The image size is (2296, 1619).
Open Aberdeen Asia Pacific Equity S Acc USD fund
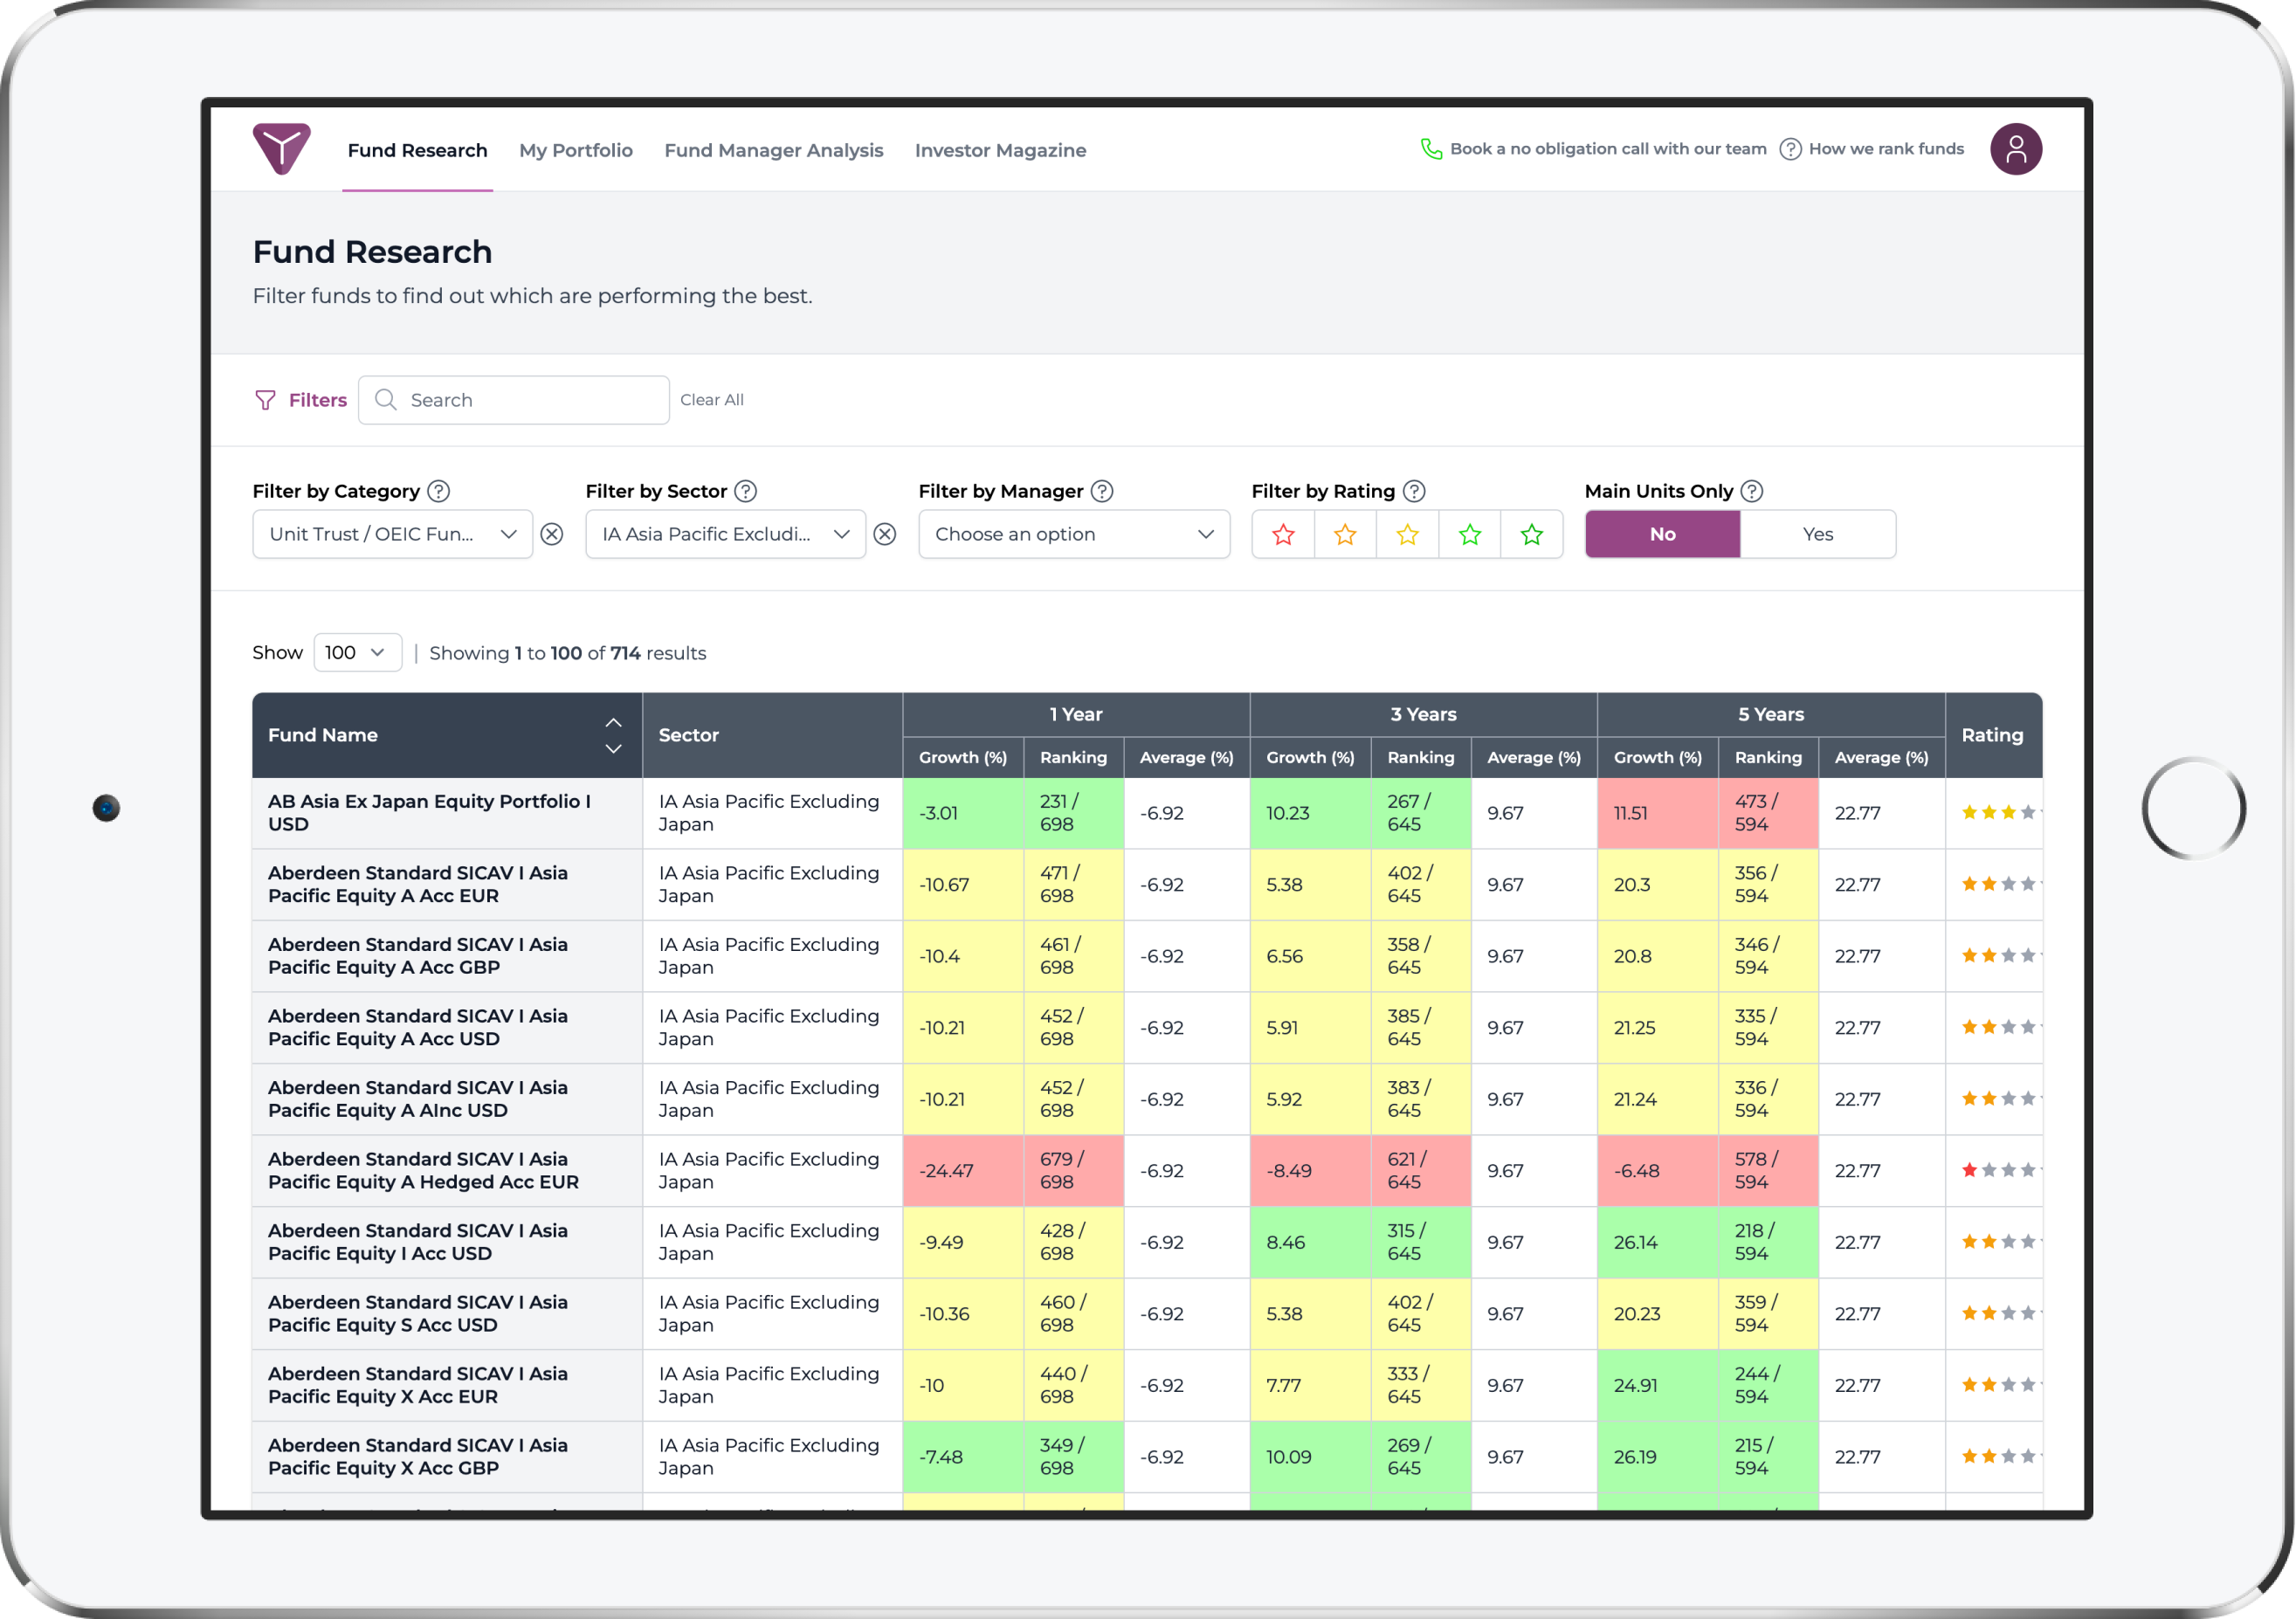[417, 1313]
